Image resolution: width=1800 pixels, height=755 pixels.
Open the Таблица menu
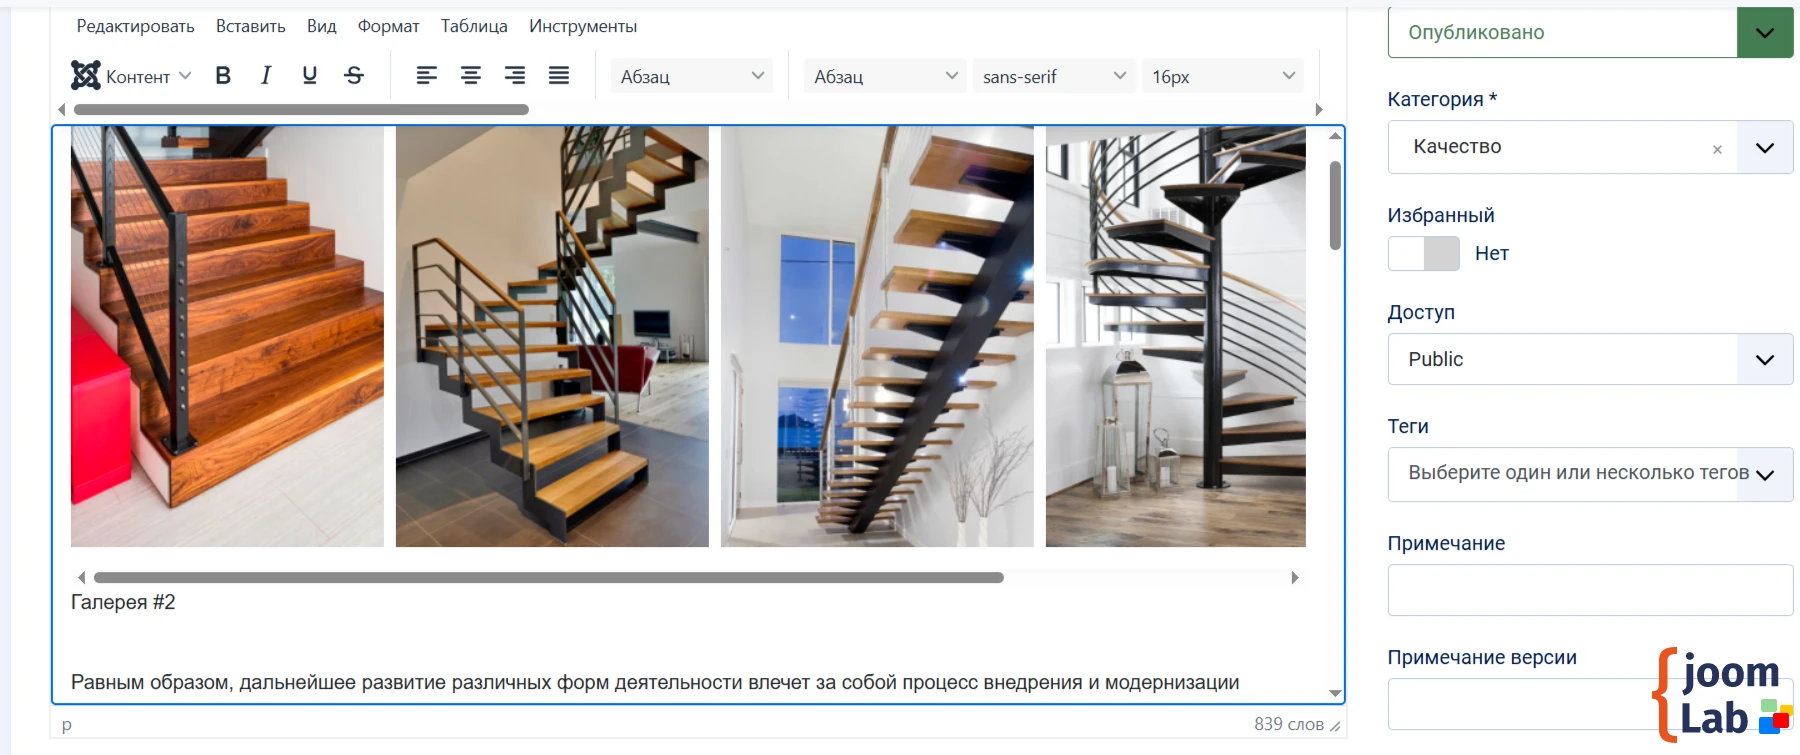click(x=474, y=26)
